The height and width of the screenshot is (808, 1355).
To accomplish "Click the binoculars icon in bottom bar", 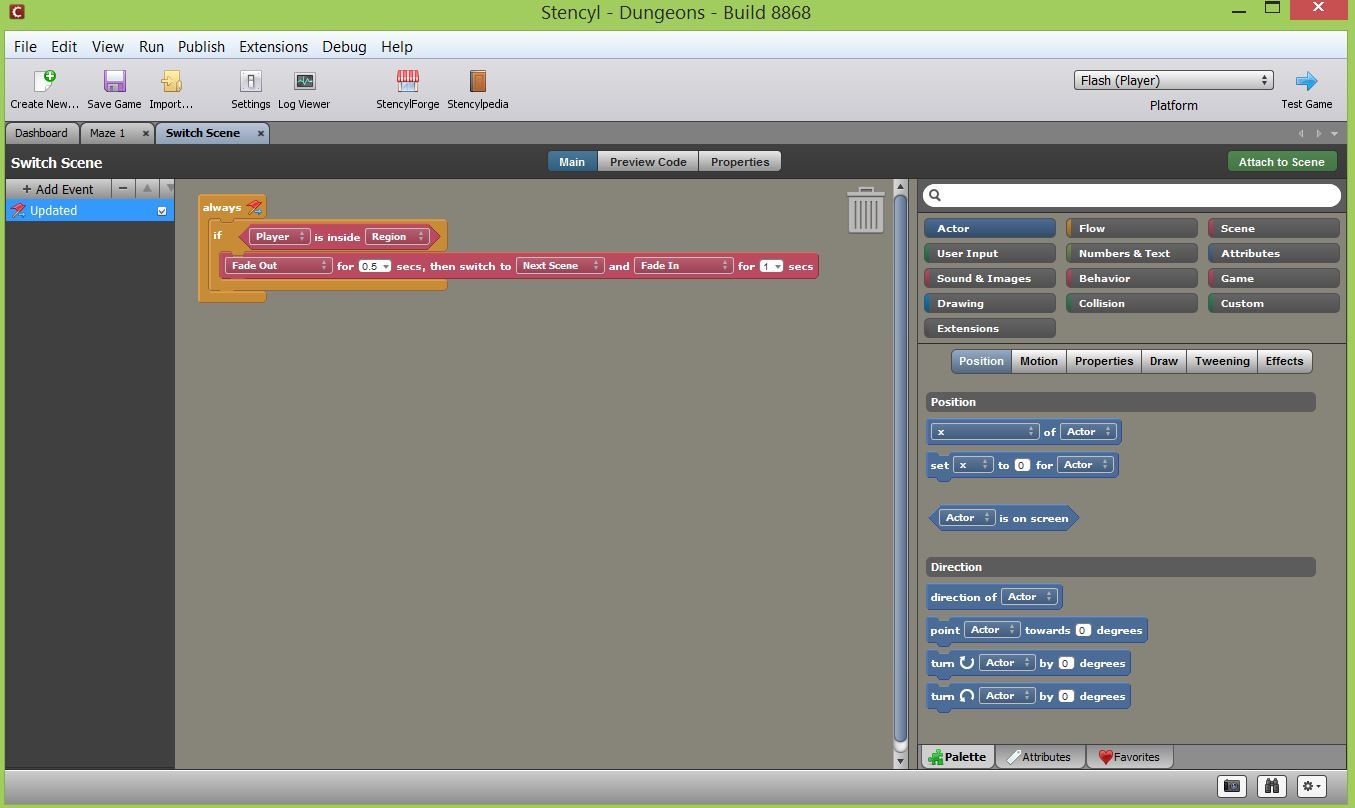I will pyautogui.click(x=1271, y=786).
